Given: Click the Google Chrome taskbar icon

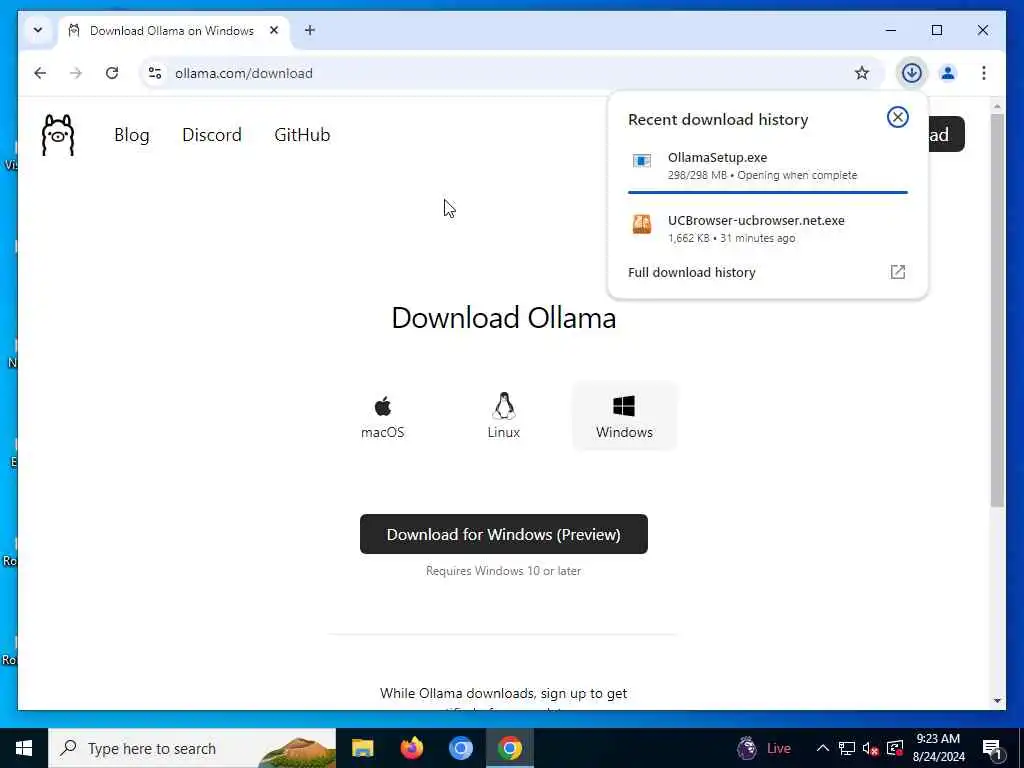Looking at the screenshot, I should 510,748.
